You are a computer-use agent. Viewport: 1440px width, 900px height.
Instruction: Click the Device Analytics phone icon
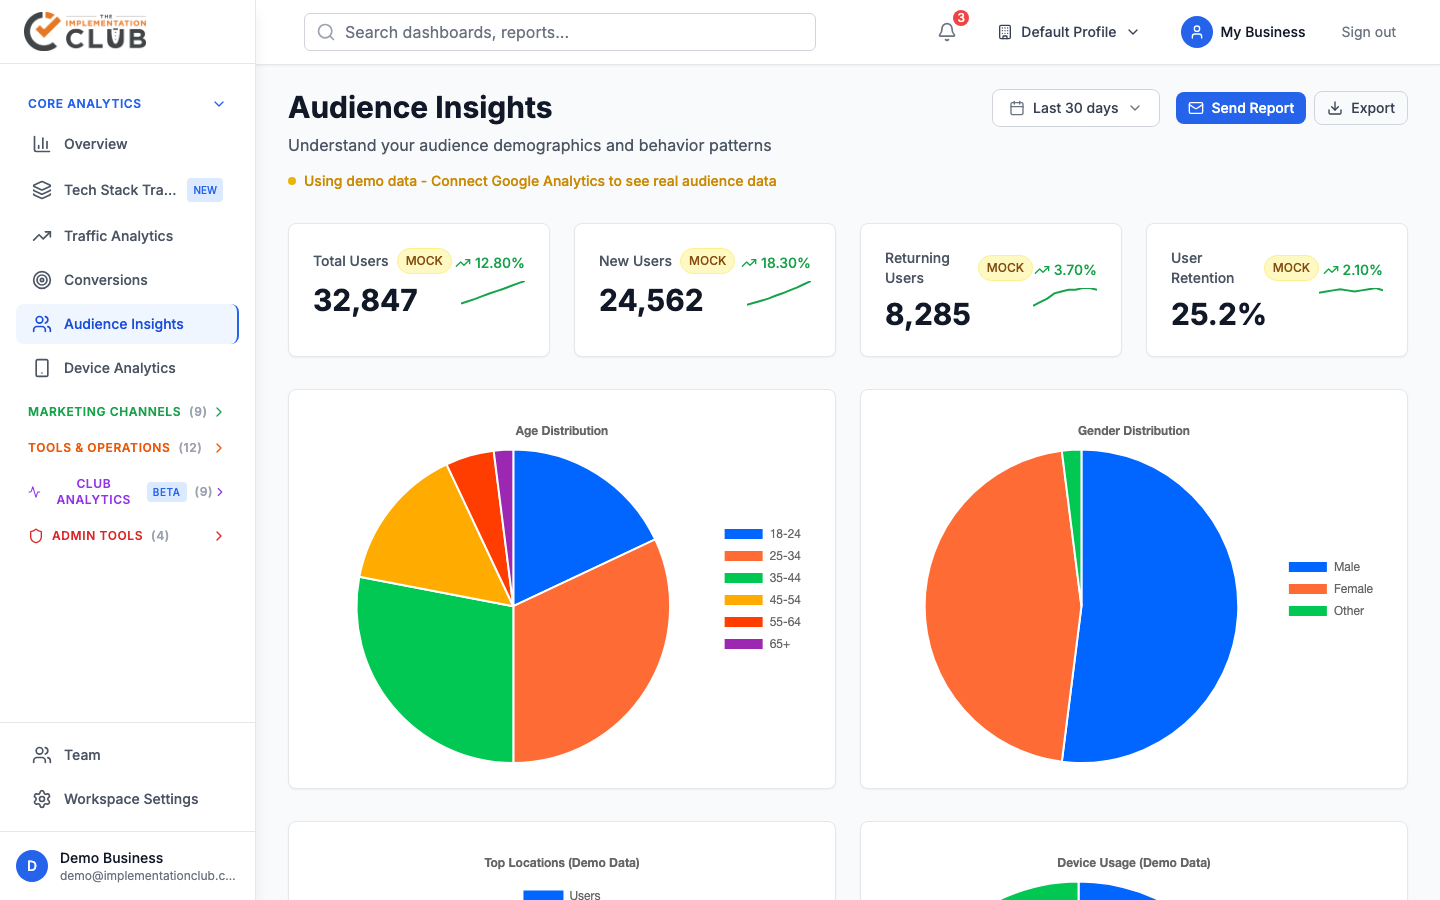[x=42, y=368]
